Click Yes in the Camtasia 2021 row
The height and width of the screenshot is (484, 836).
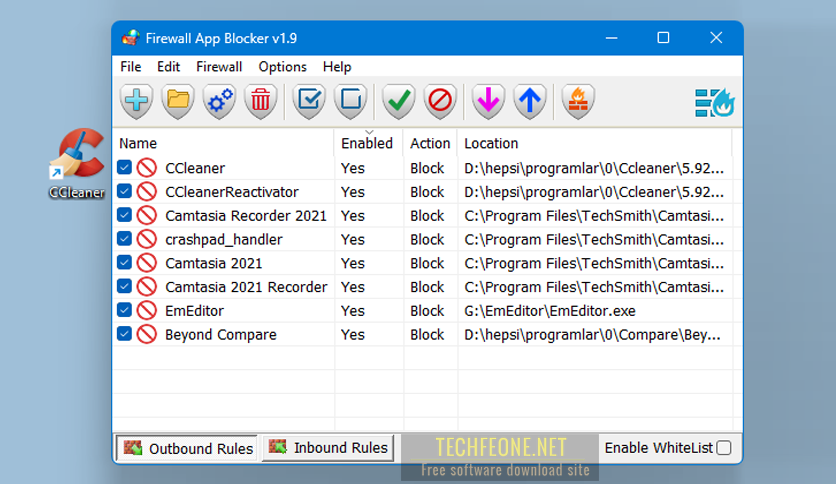point(353,263)
